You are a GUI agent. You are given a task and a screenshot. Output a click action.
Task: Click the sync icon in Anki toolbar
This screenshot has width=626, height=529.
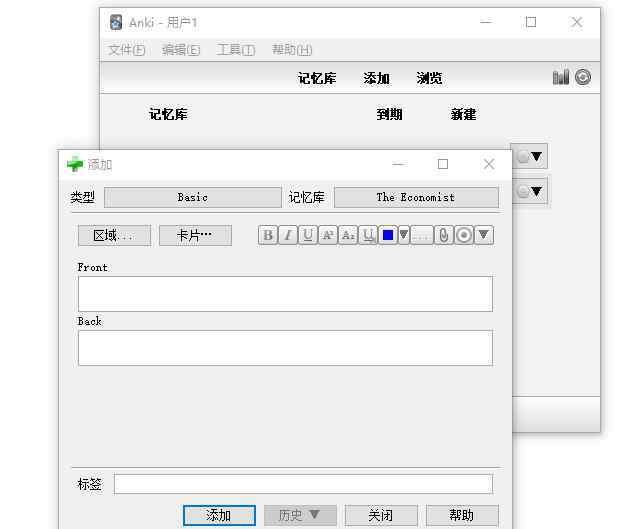coord(583,77)
